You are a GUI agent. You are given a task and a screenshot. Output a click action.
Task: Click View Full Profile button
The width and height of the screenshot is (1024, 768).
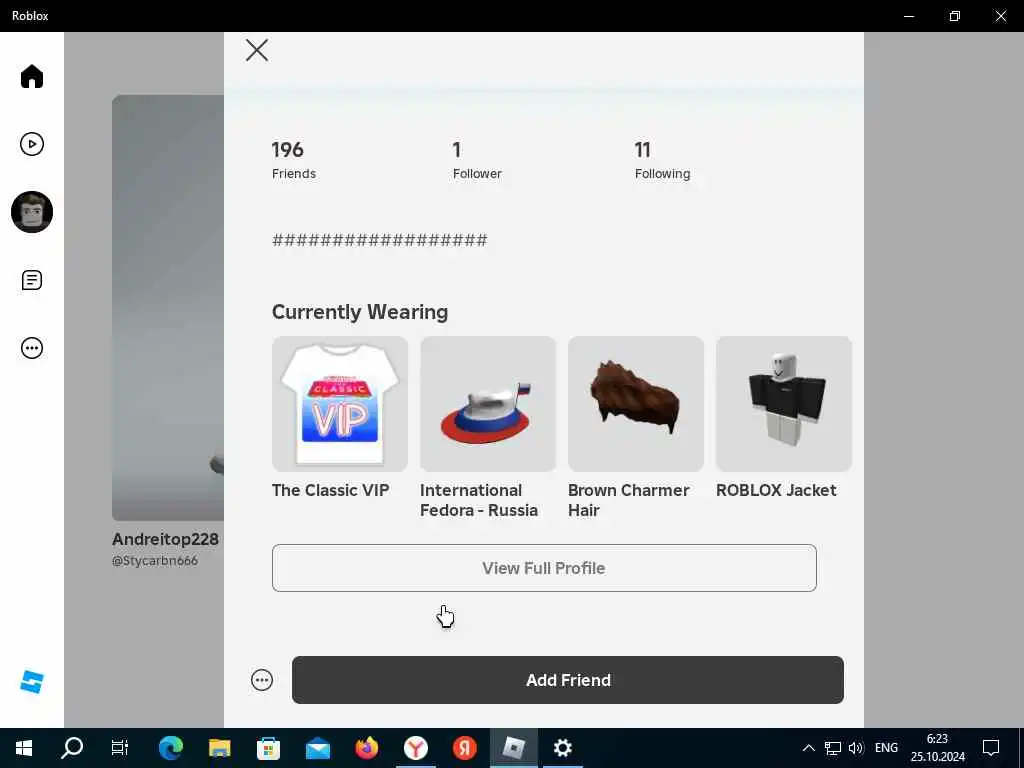coord(544,568)
